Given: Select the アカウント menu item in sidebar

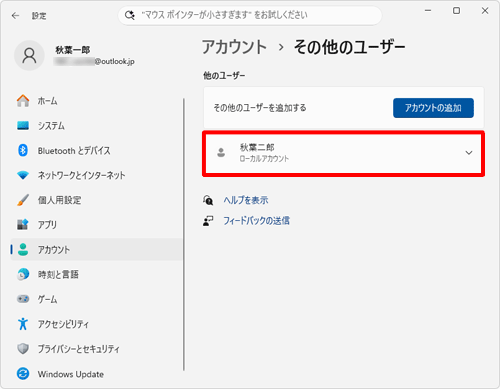Looking at the screenshot, I should (97, 250).
